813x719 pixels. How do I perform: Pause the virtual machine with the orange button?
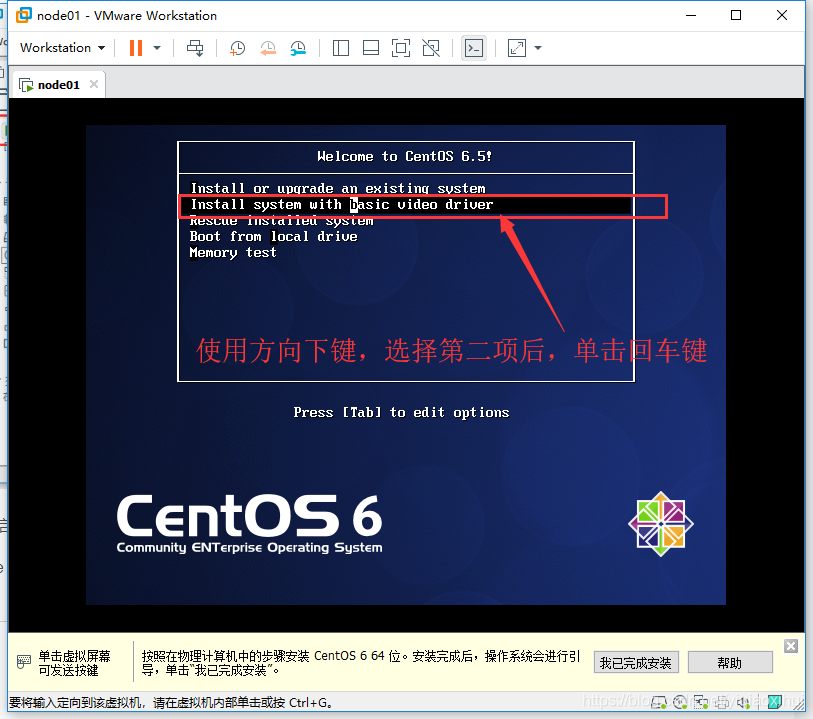[x=136, y=48]
